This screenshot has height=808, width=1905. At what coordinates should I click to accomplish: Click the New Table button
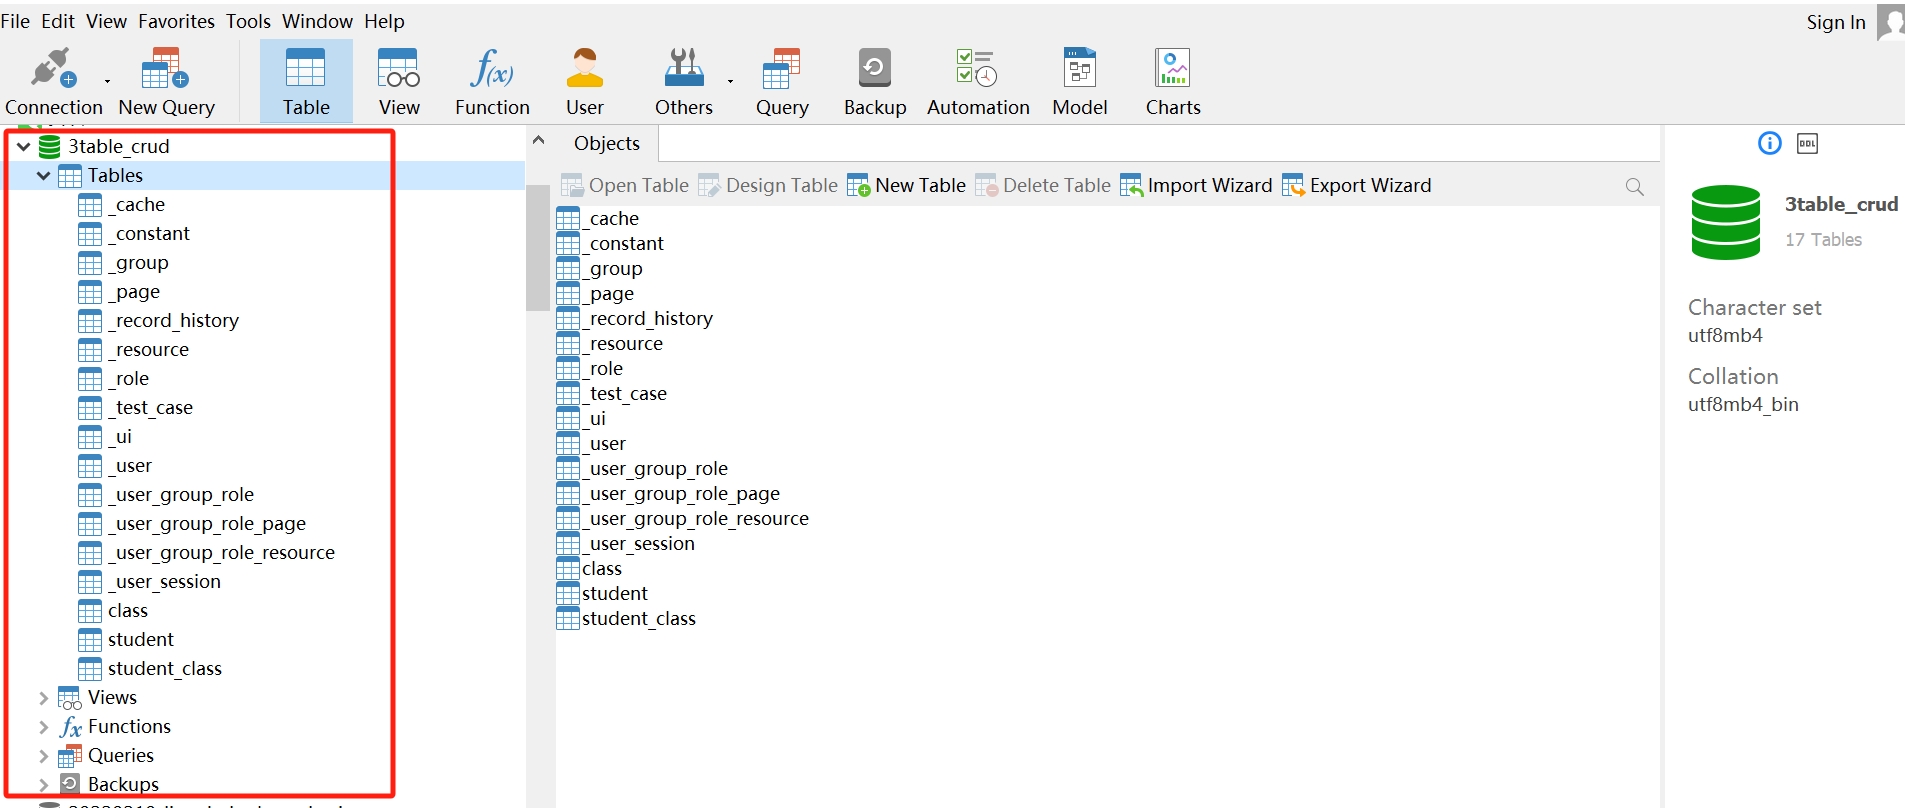click(x=906, y=186)
